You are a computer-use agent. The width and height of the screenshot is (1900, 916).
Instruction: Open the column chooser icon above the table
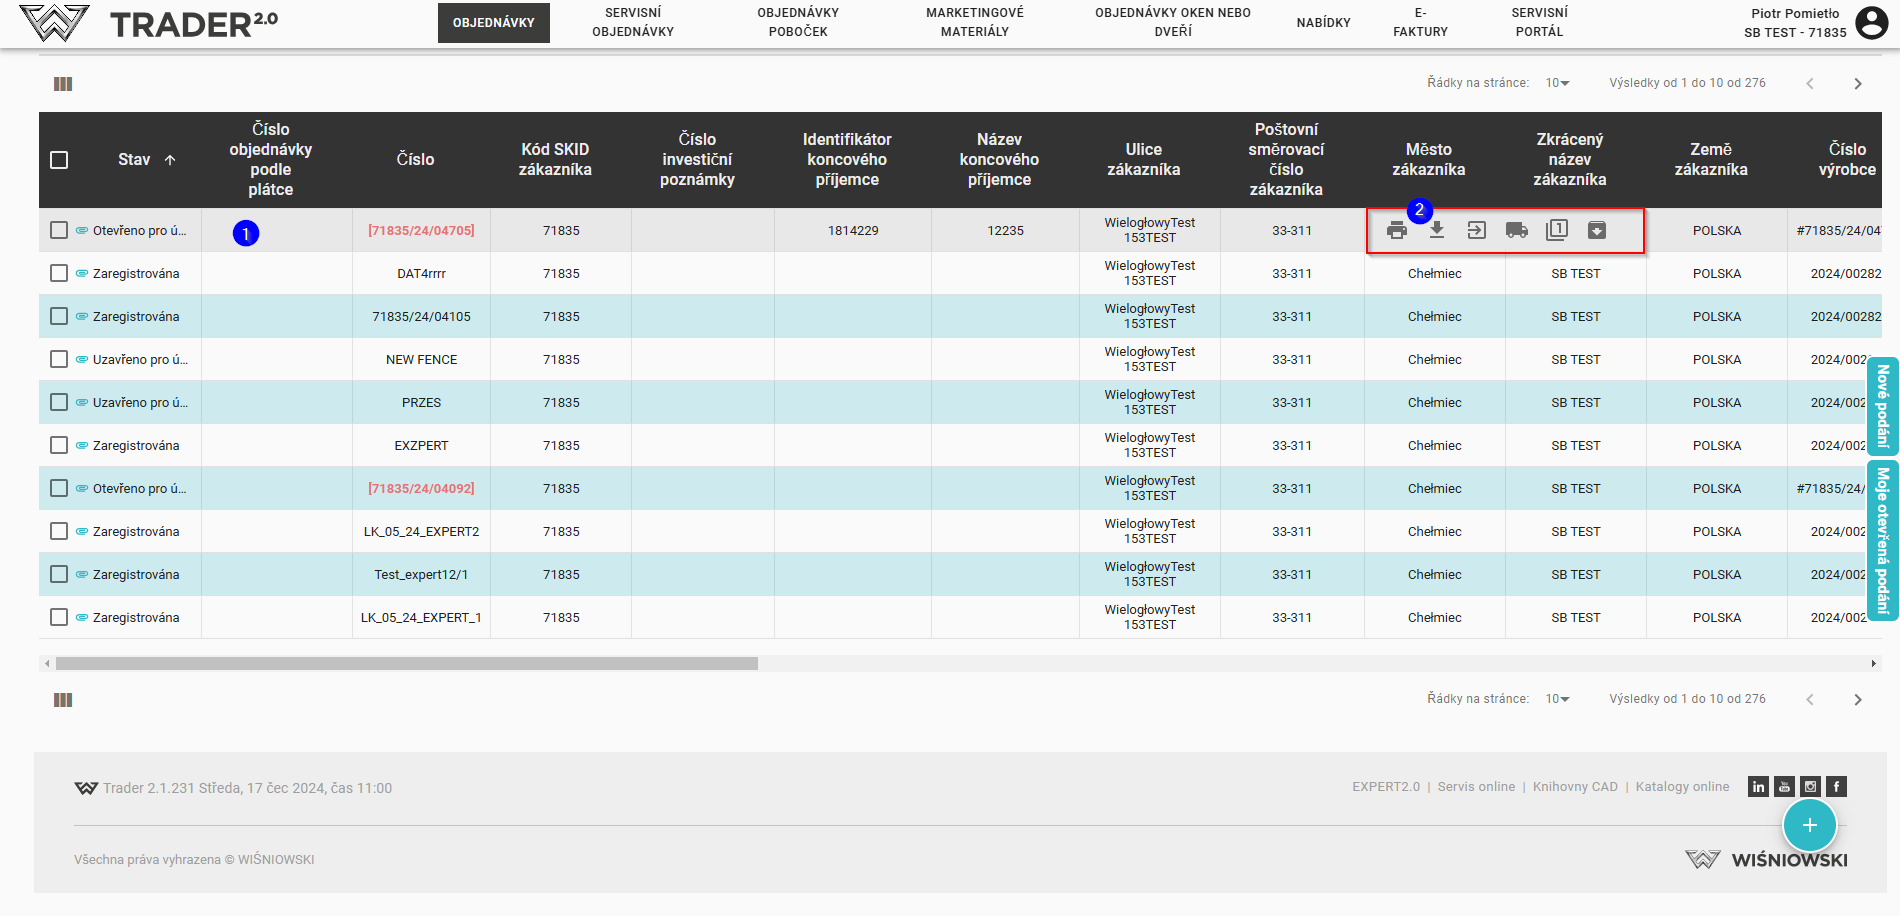point(63,84)
